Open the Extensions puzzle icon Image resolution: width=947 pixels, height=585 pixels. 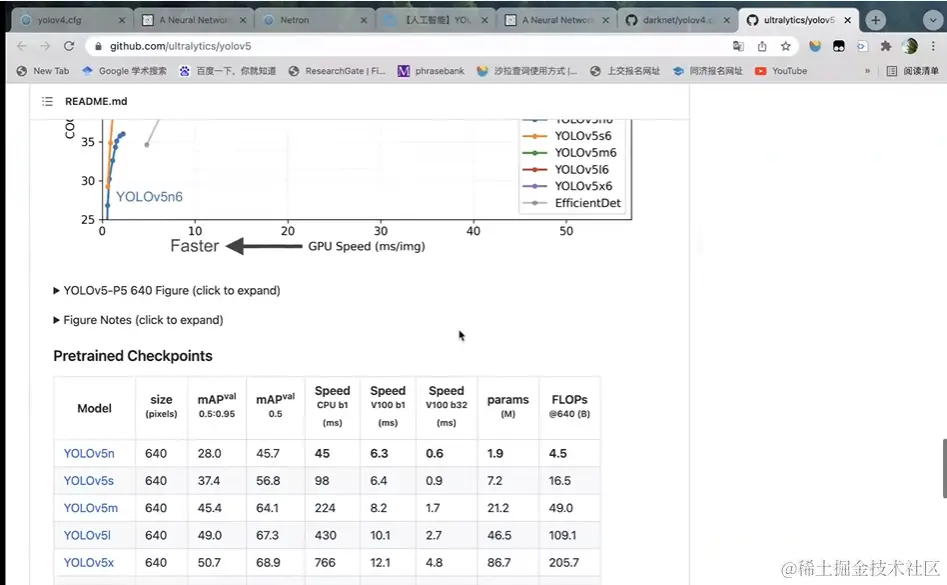point(885,46)
